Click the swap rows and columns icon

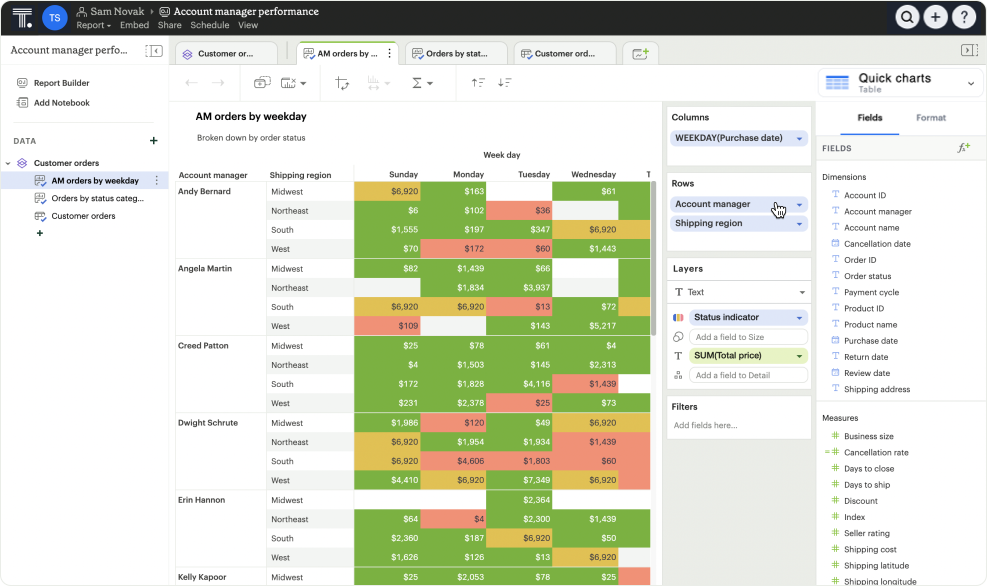pos(342,83)
